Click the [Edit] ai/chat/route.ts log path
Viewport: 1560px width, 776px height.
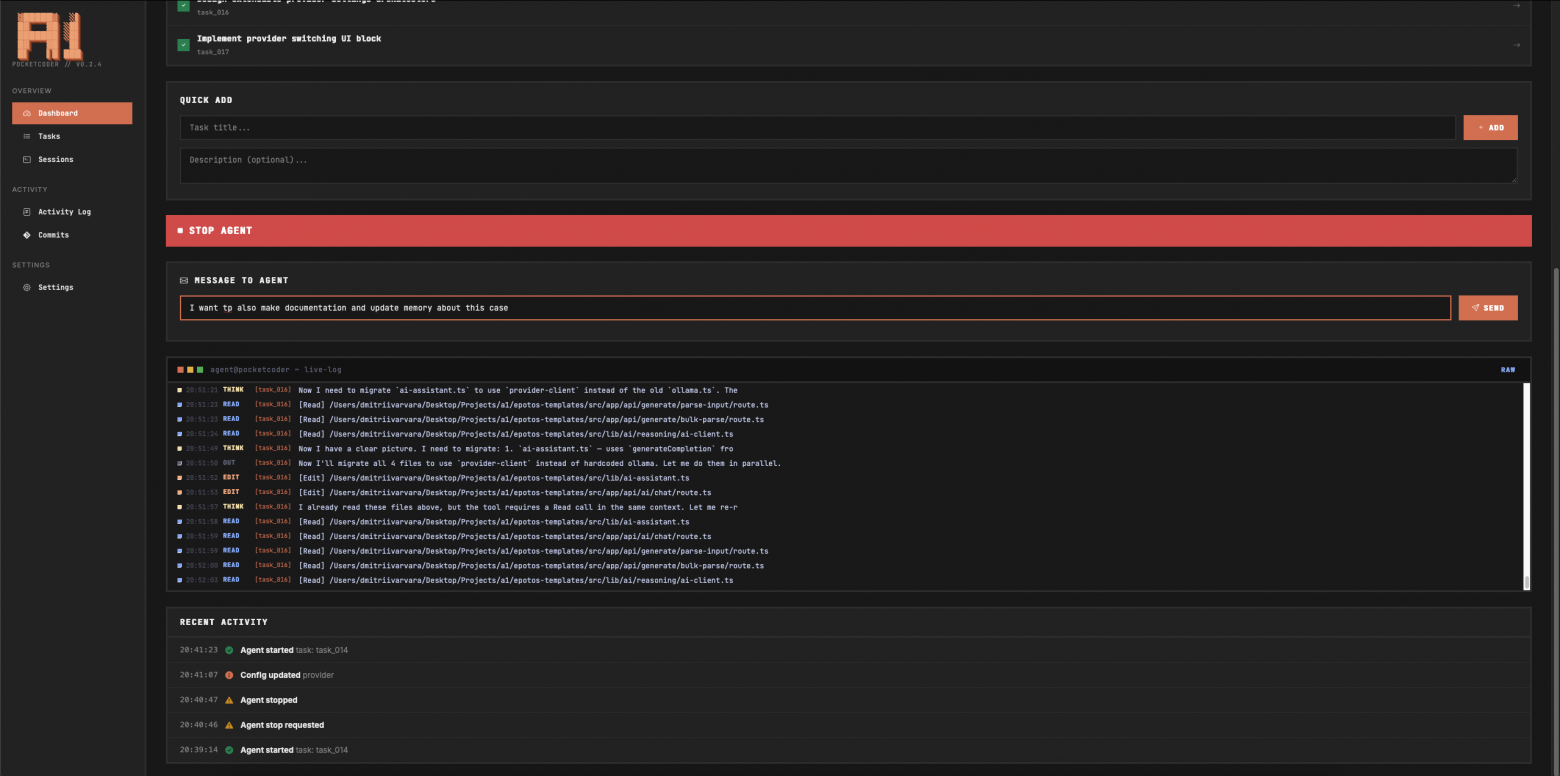[505, 493]
